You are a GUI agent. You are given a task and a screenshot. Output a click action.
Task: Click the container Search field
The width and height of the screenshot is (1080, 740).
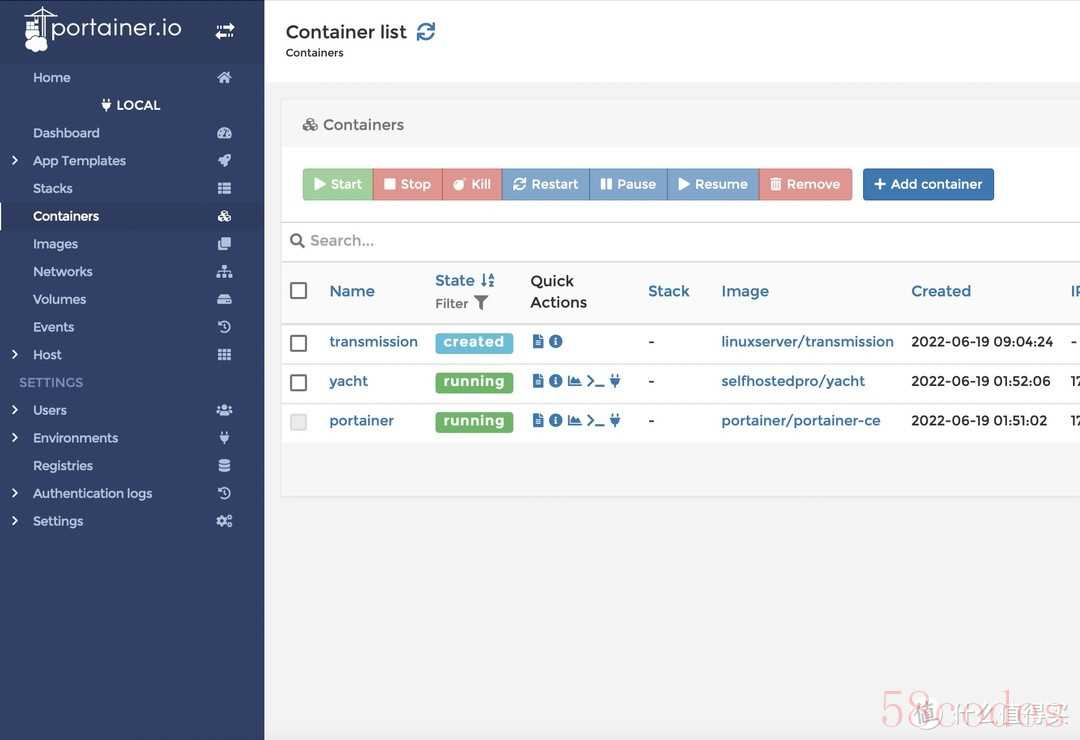(682, 240)
